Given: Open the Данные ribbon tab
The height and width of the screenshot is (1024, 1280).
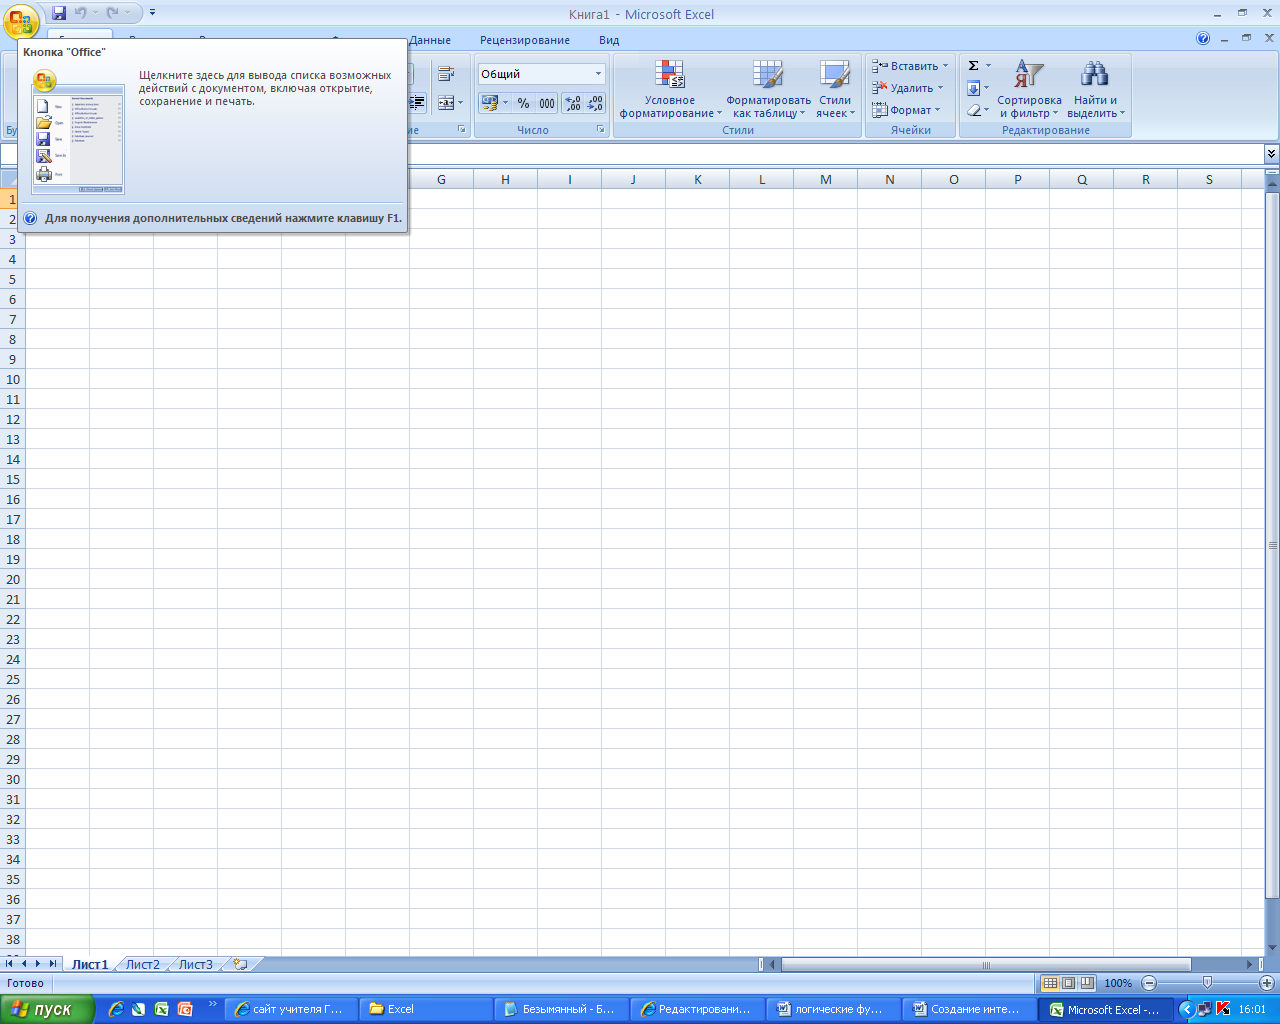Looking at the screenshot, I should [x=430, y=40].
